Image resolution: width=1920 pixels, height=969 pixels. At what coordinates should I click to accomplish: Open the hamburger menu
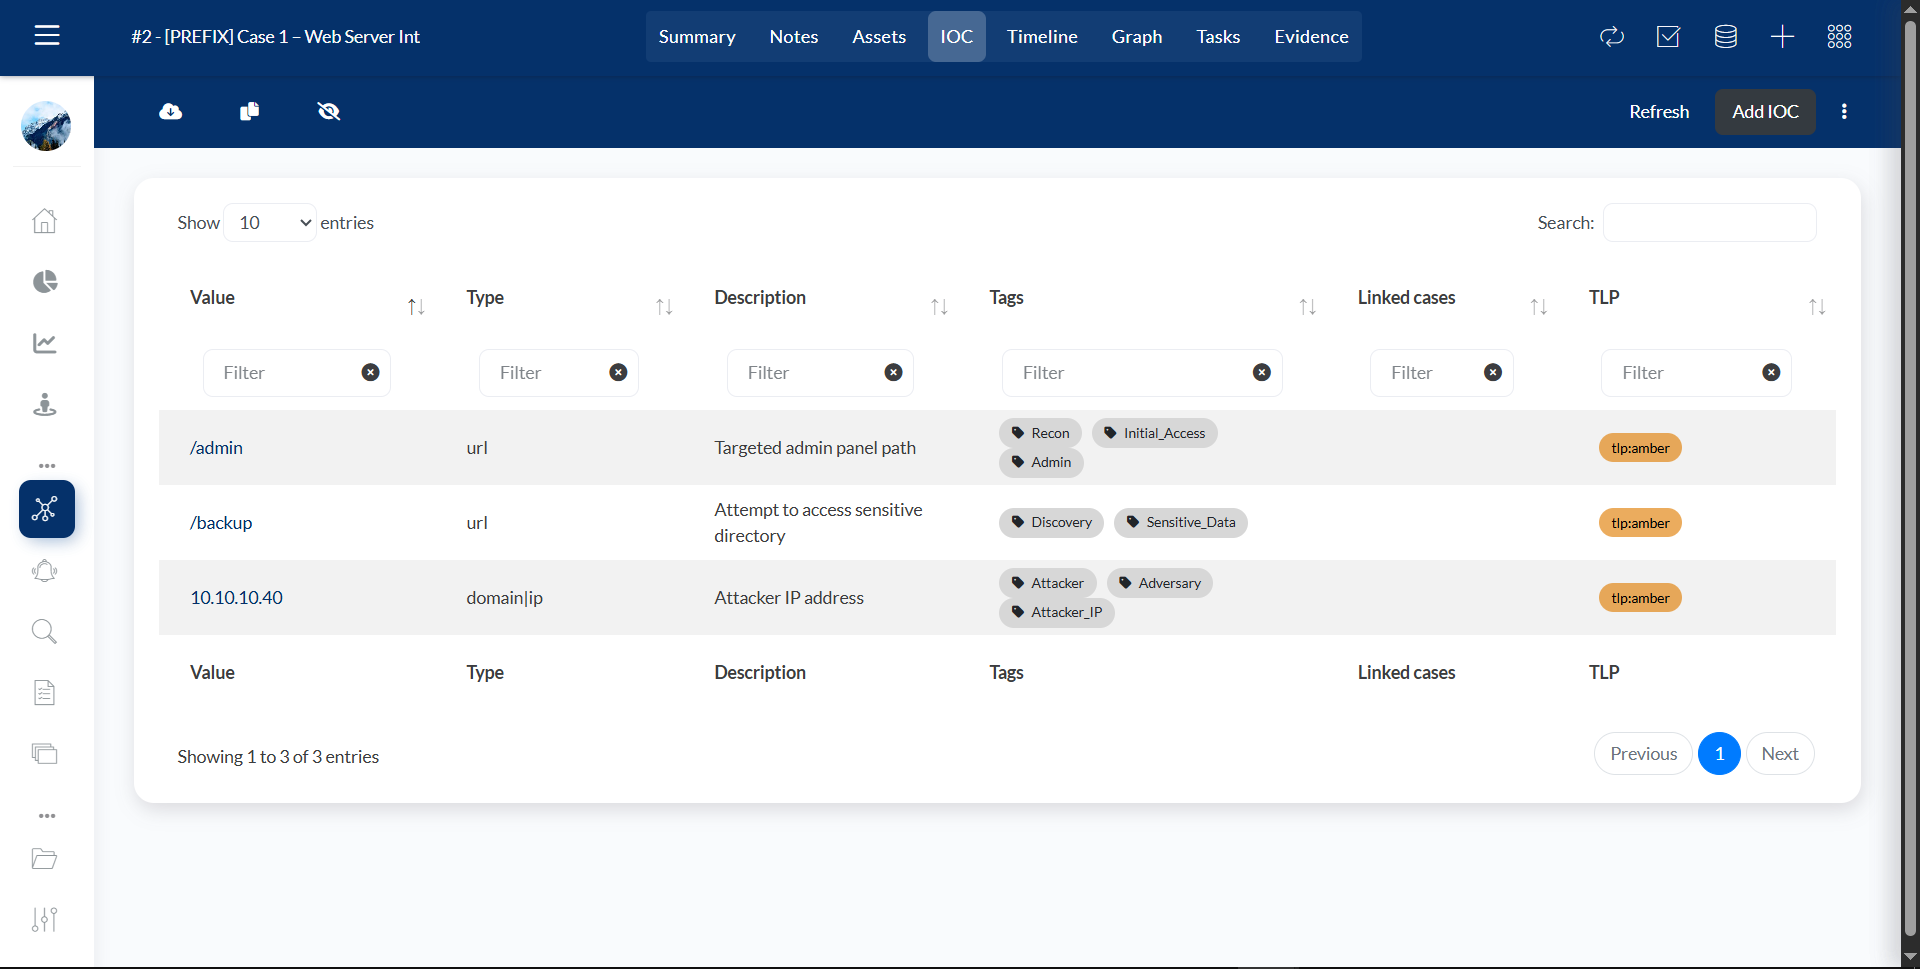point(47,36)
